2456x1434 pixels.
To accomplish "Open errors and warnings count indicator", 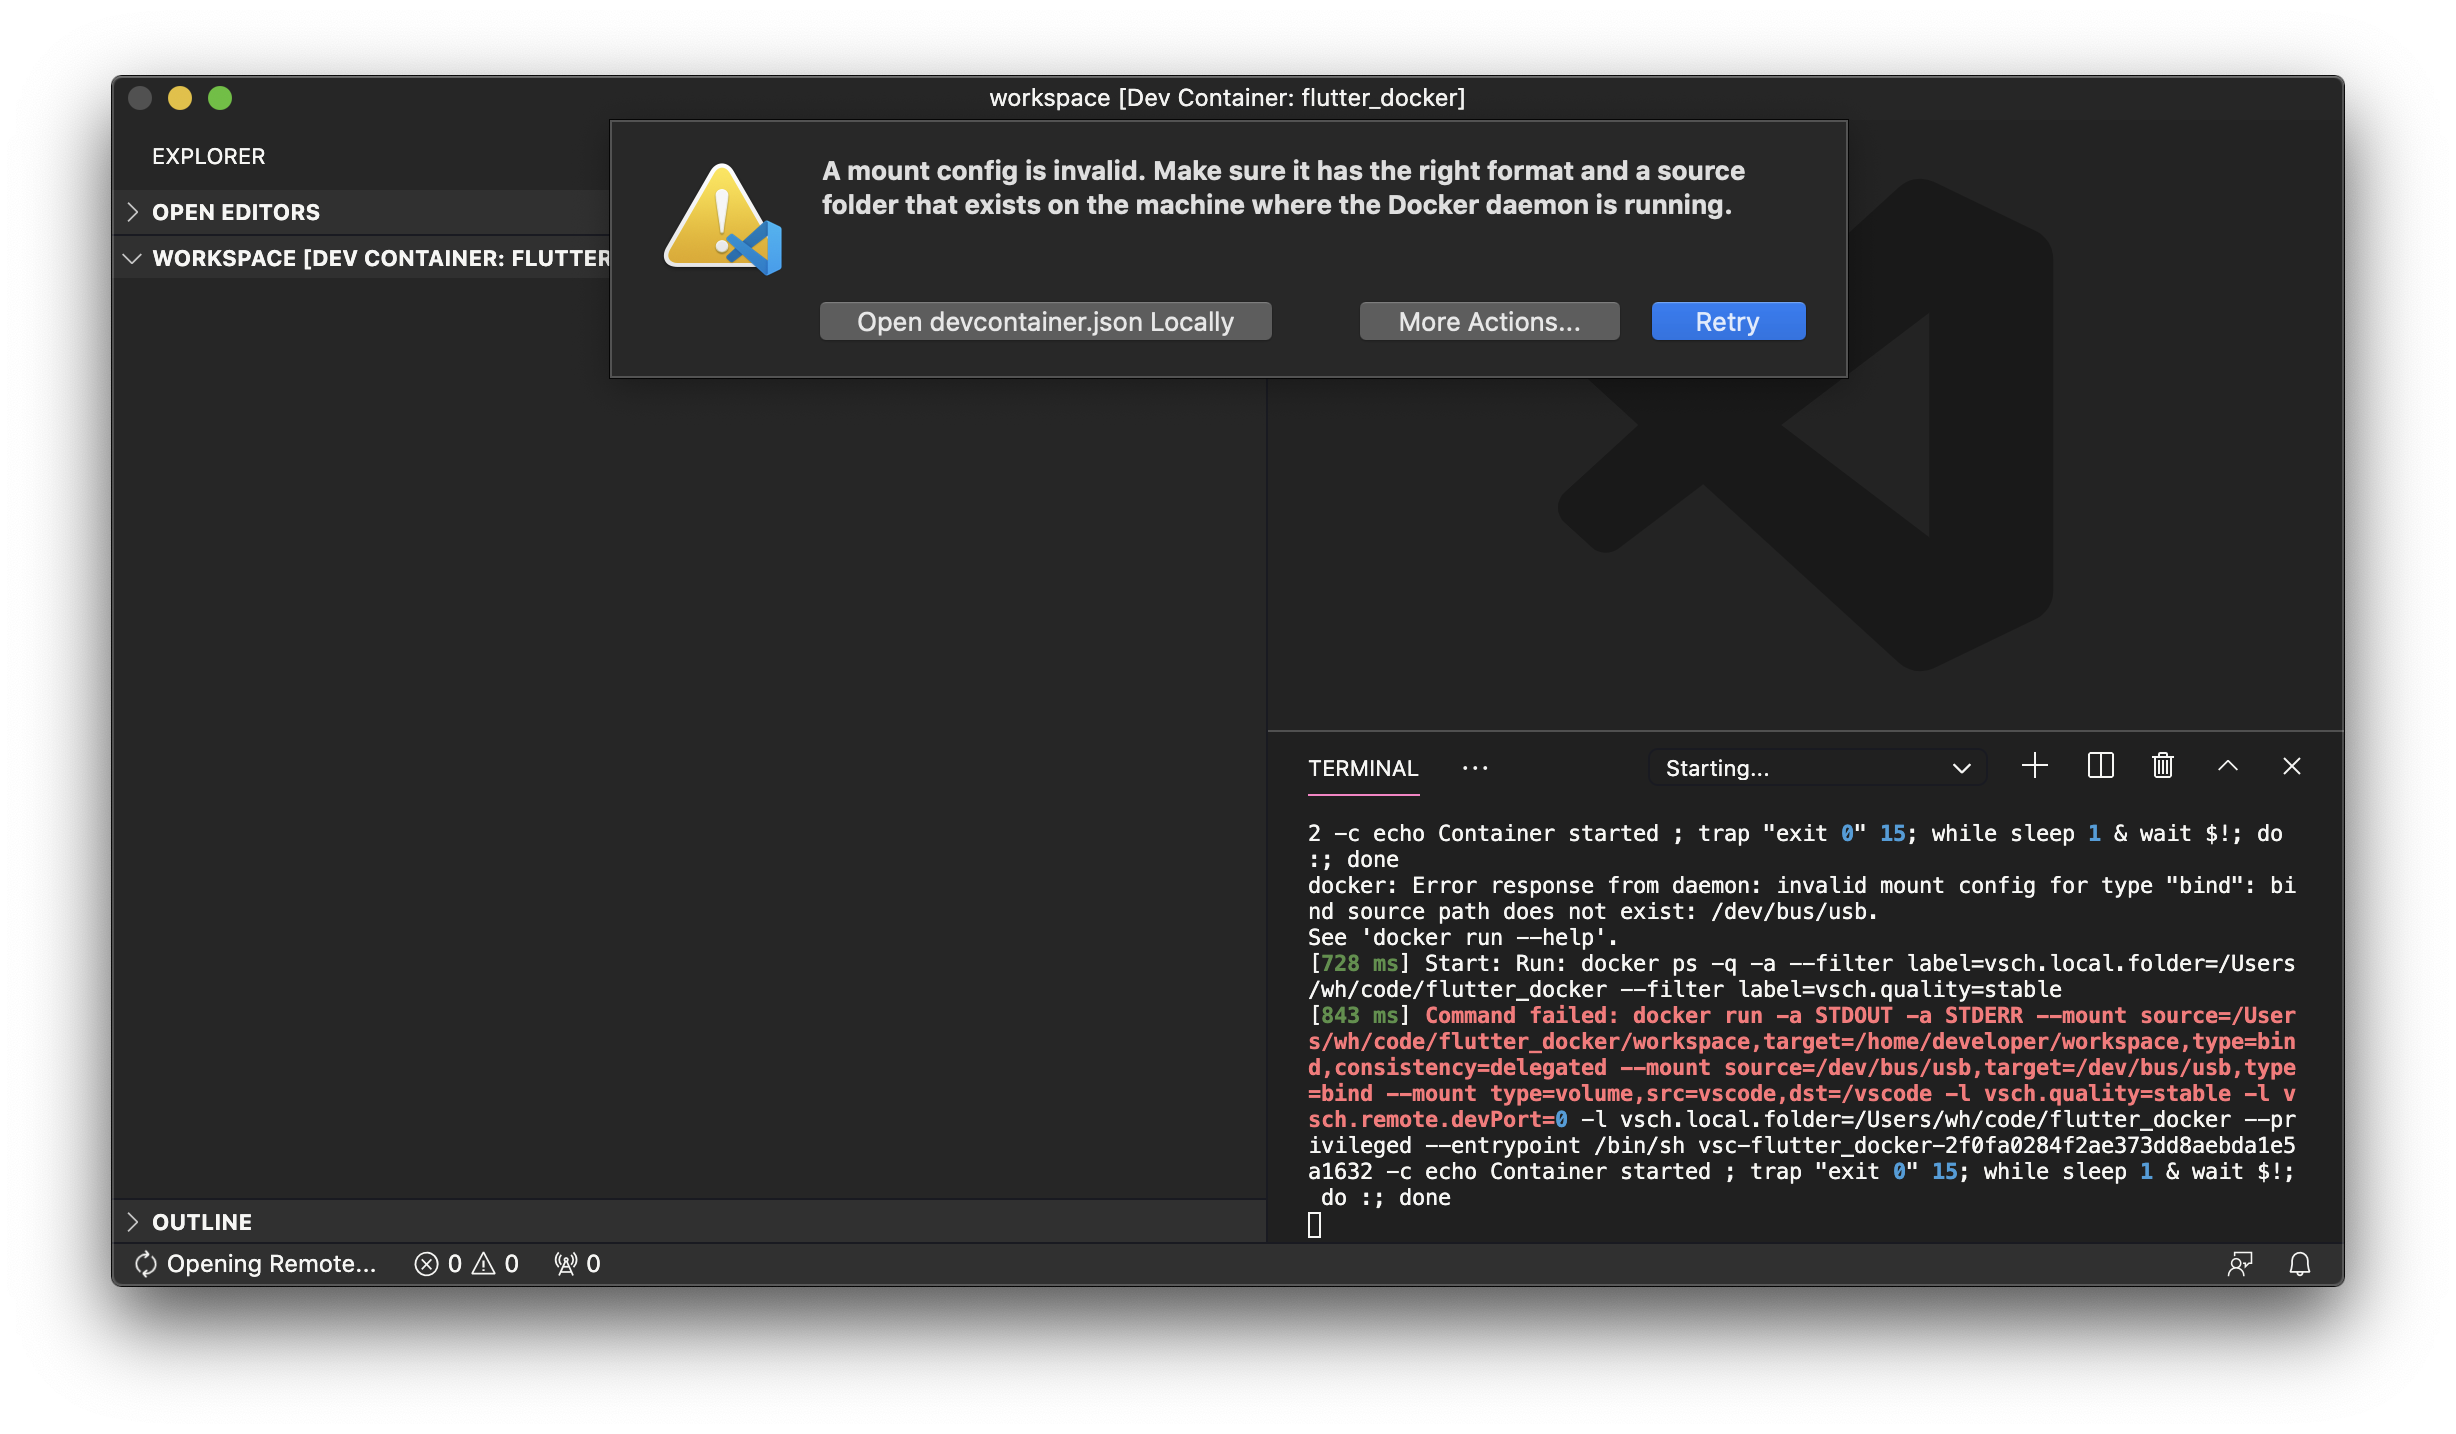I will click(x=467, y=1264).
